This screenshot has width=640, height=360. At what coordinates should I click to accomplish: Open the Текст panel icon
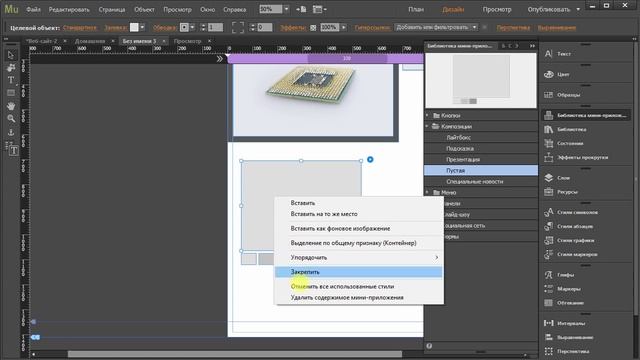coord(549,53)
